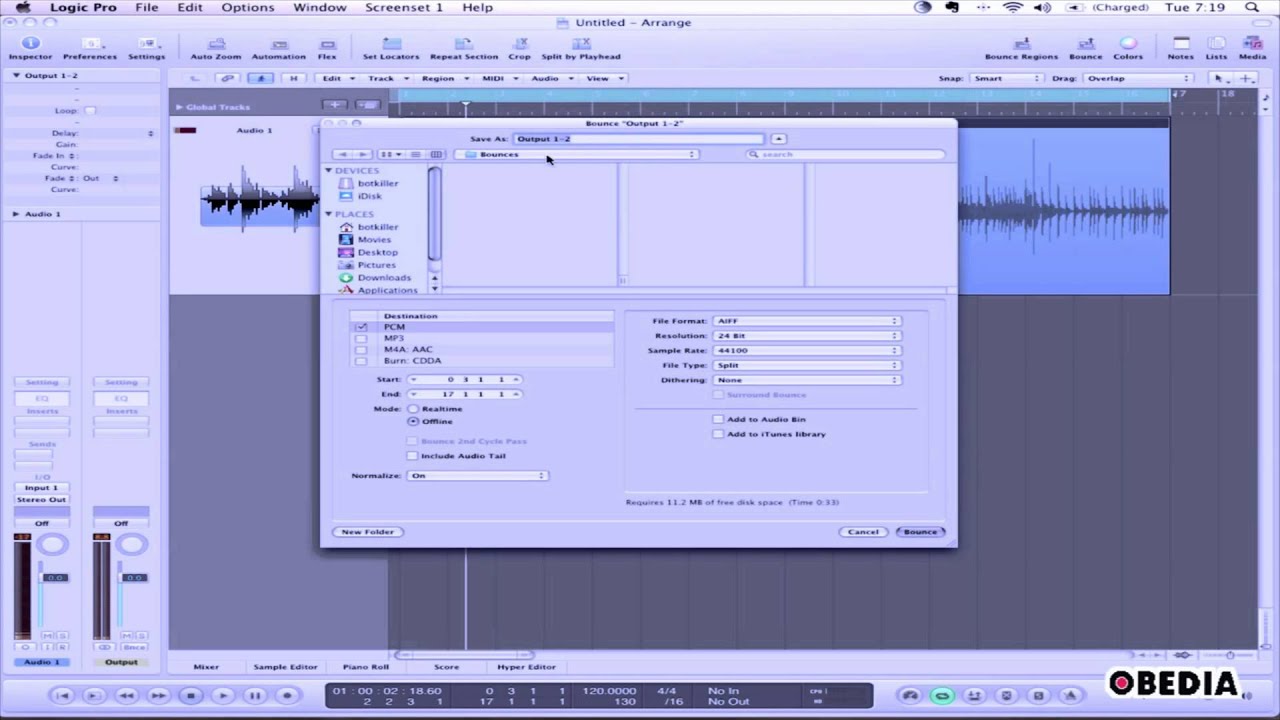Click the Pause transport button

coord(255,695)
